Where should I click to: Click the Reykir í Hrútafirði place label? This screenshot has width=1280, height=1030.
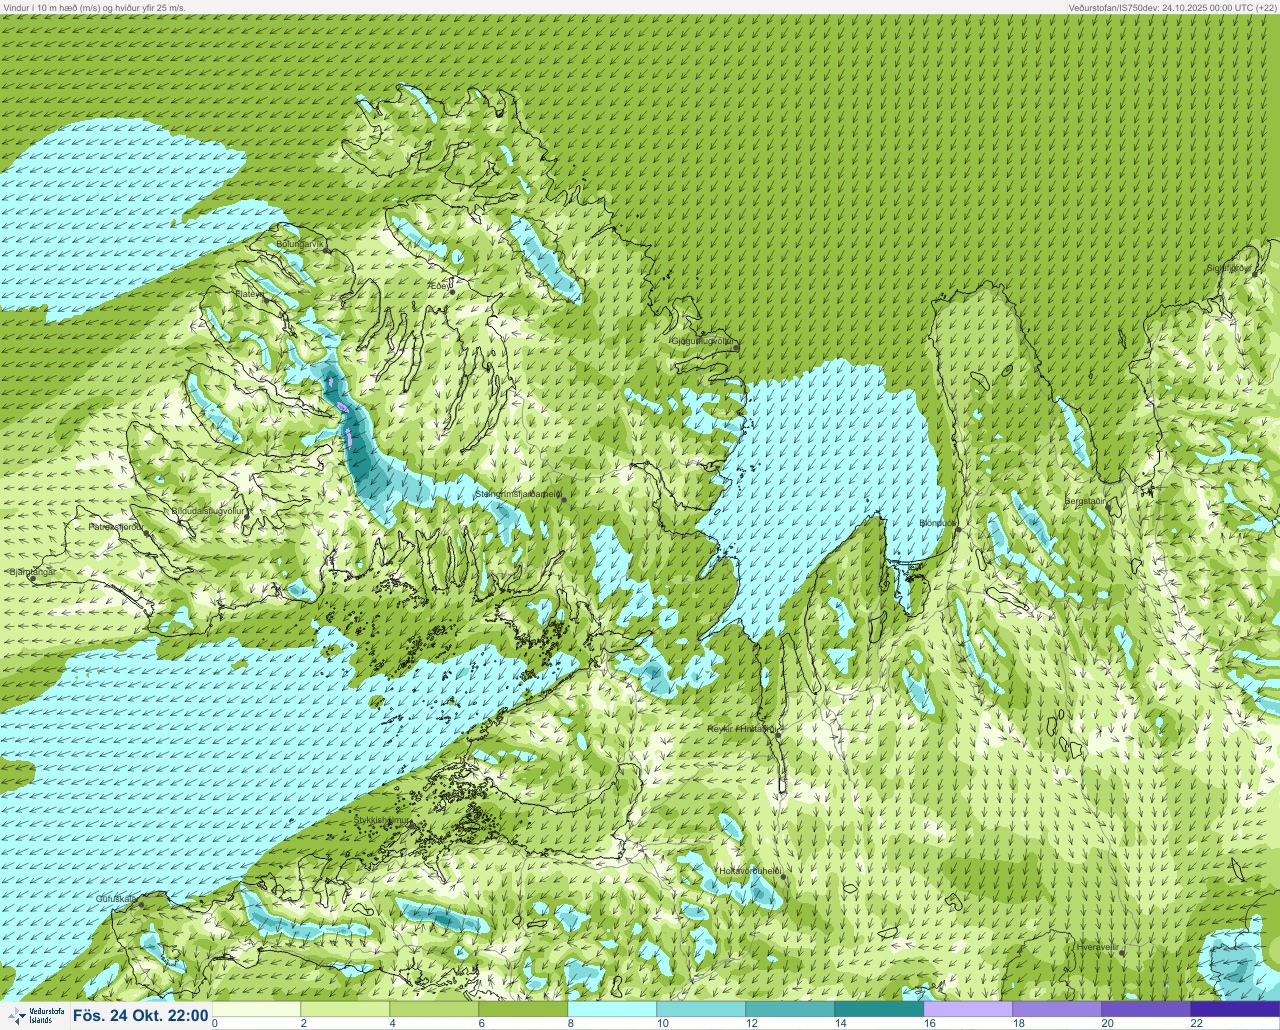[741, 729]
